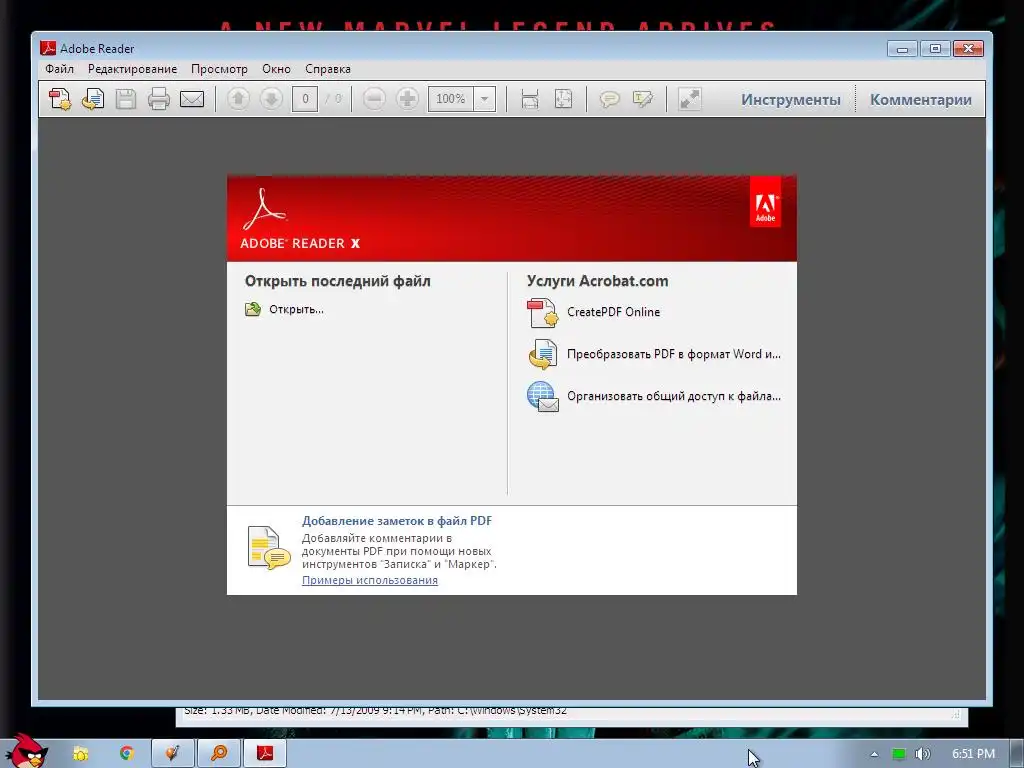Image resolution: width=1024 pixels, height=768 pixels.
Task: Open the Инструменты tools pane
Action: point(790,100)
